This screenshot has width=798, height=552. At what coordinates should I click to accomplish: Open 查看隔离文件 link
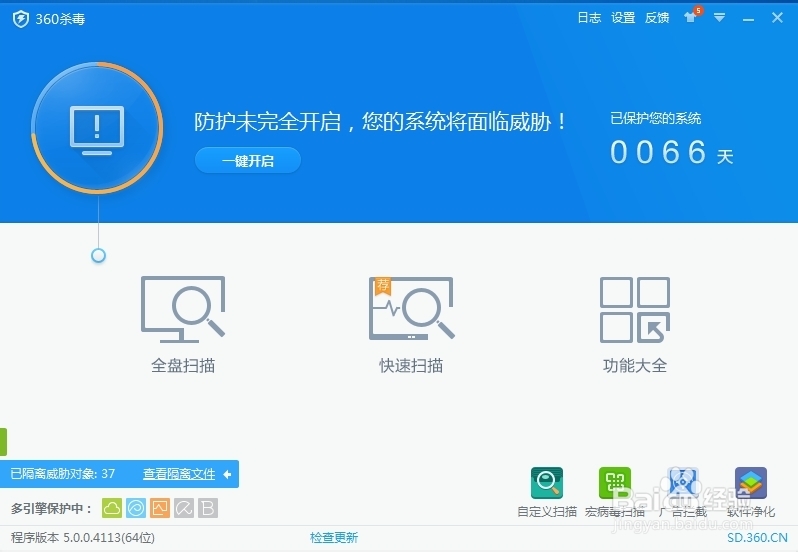click(179, 474)
